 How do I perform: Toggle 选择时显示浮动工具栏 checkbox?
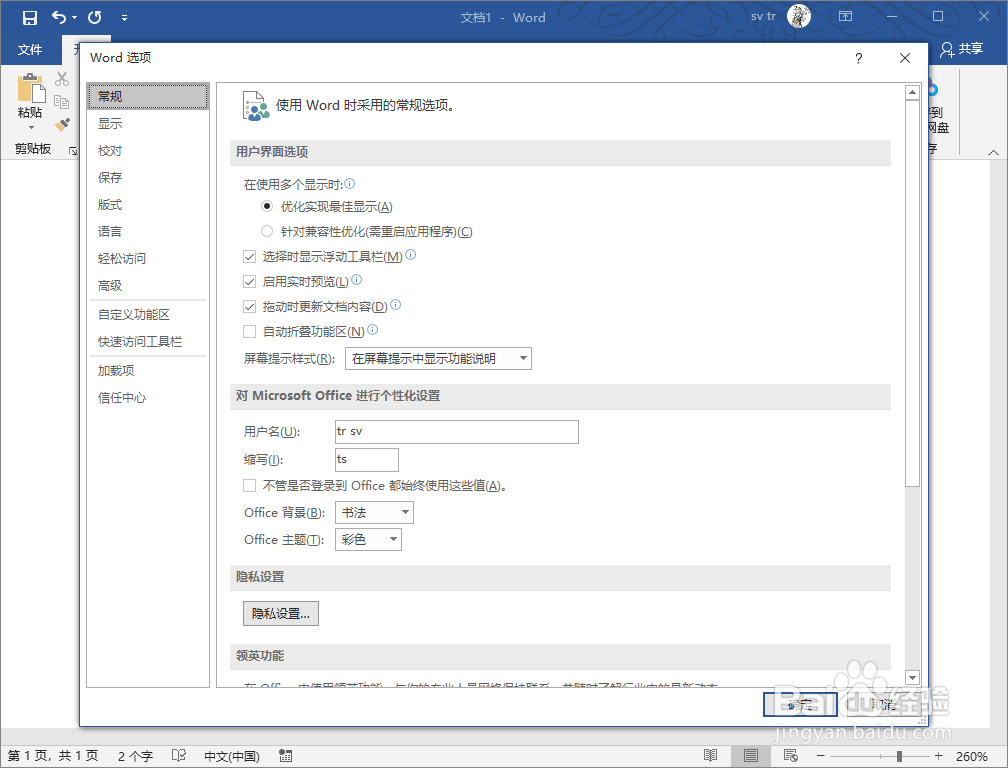(x=249, y=256)
